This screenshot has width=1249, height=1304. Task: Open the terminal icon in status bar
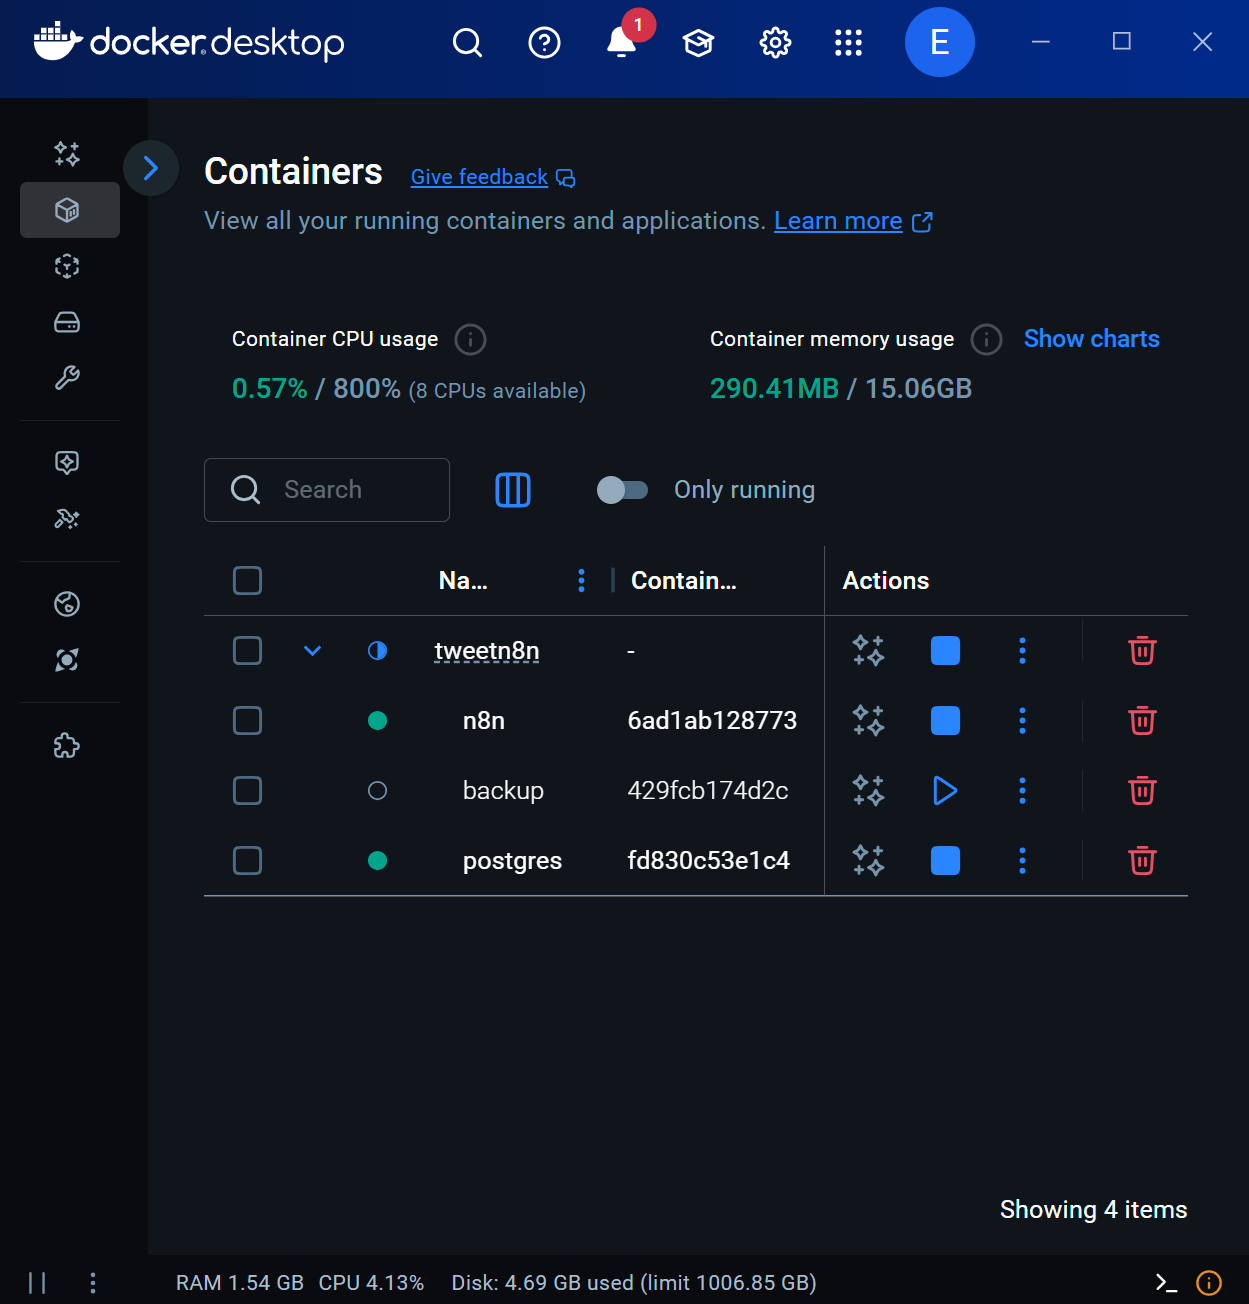point(1166,1282)
